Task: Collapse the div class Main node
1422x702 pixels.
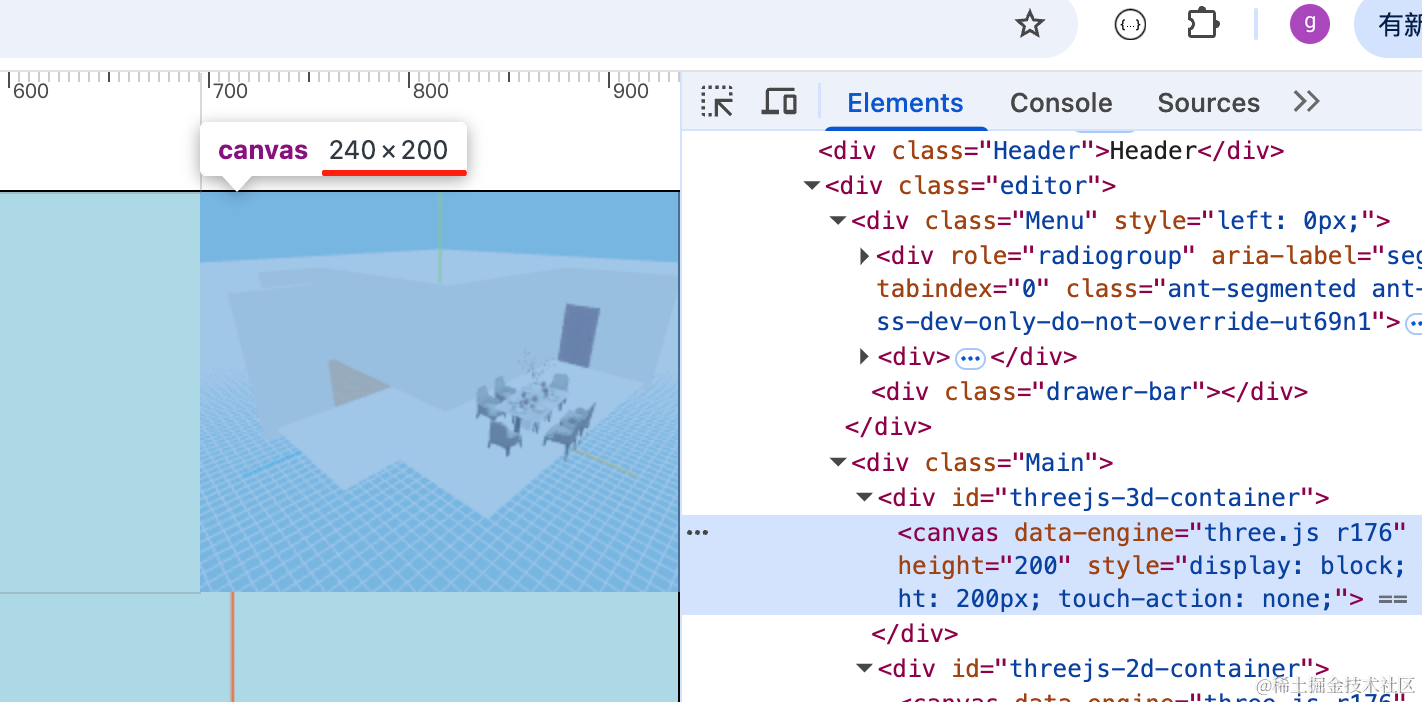Action: click(x=838, y=463)
